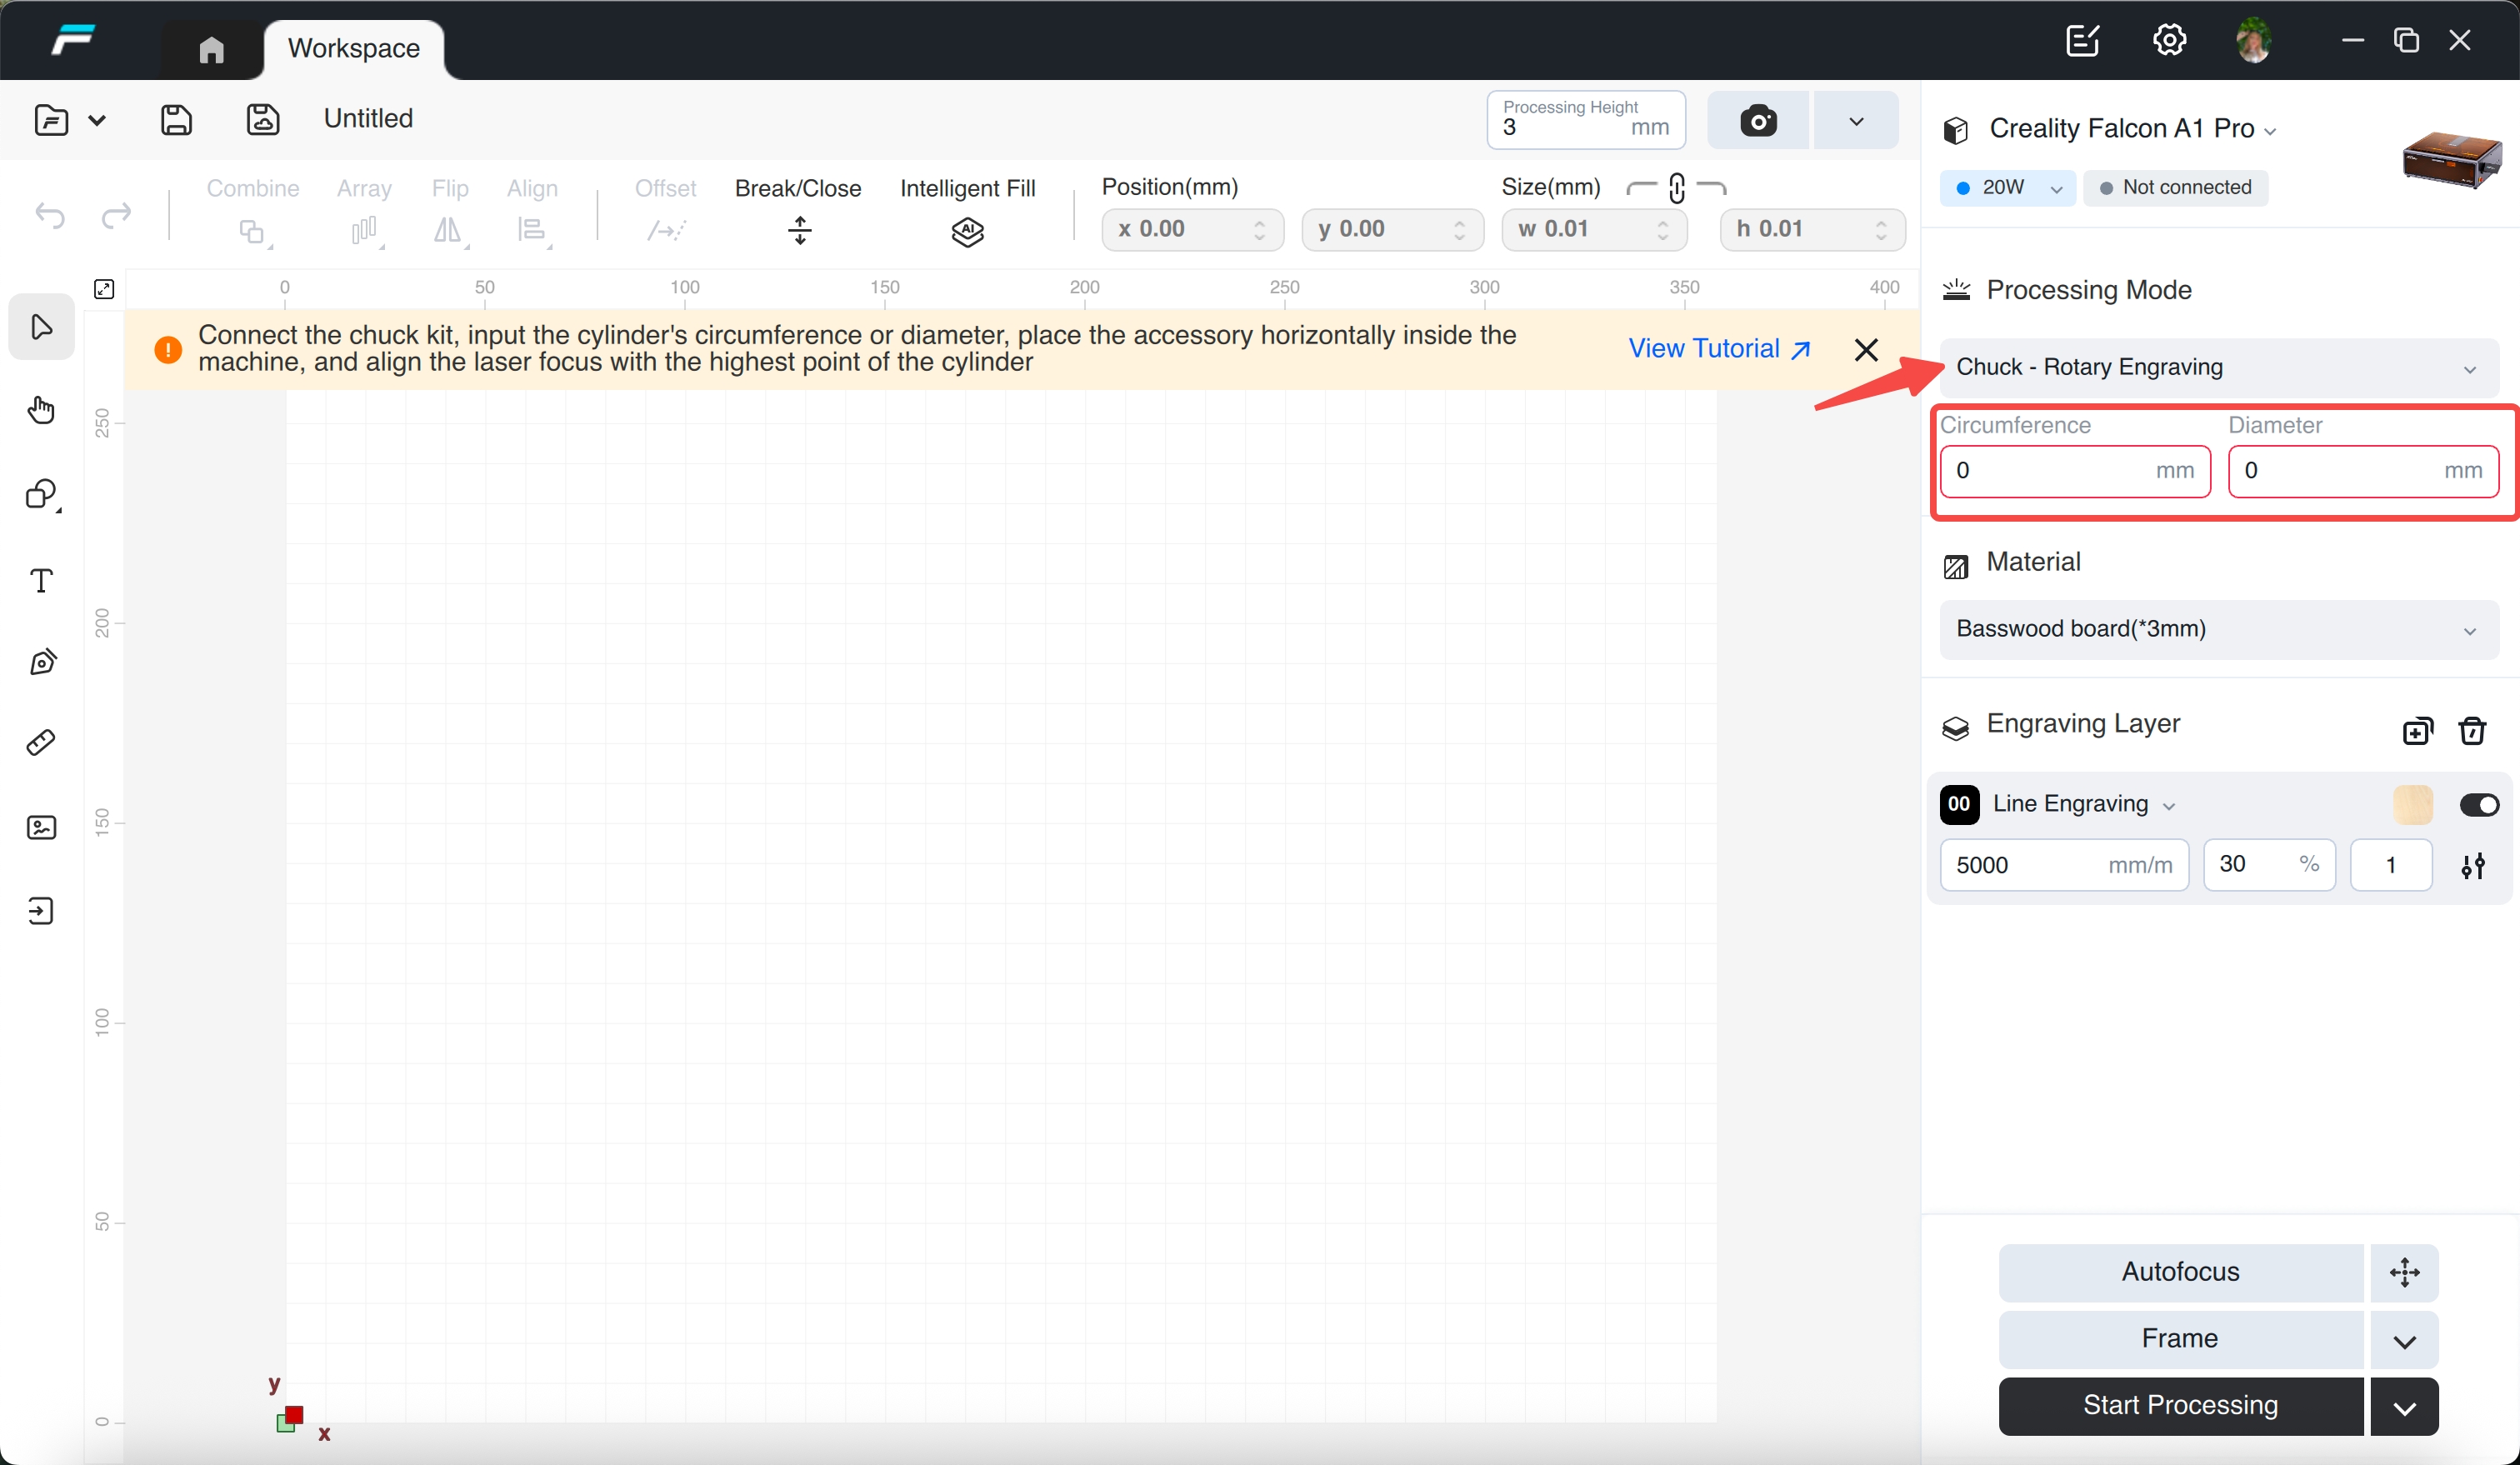Select the Text tool in left sidebar
Screen dimensions: 2520x1465
click(41, 580)
